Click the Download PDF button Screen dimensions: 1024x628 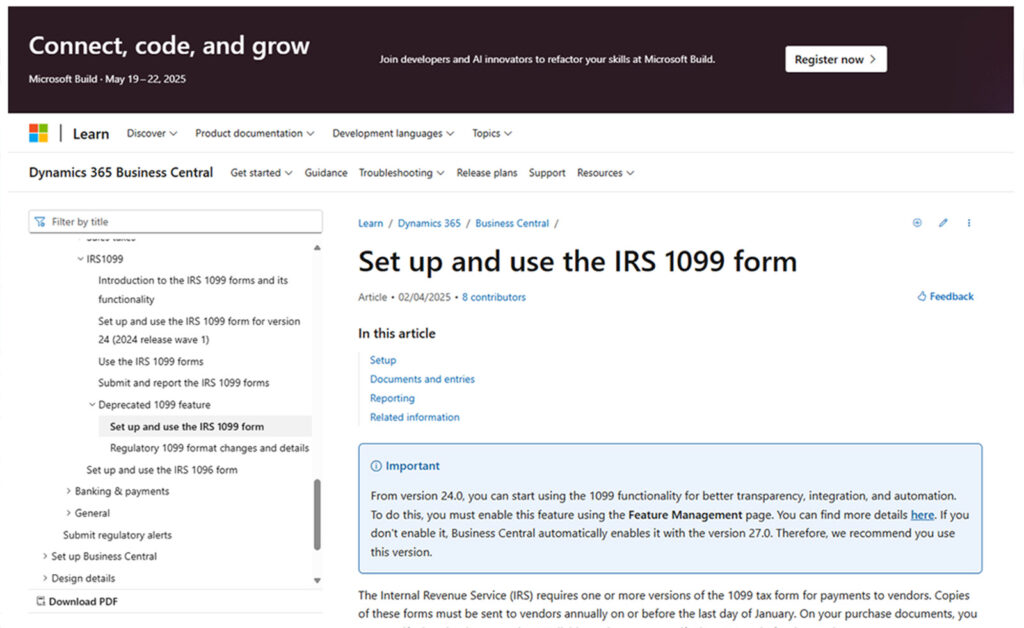(x=77, y=601)
